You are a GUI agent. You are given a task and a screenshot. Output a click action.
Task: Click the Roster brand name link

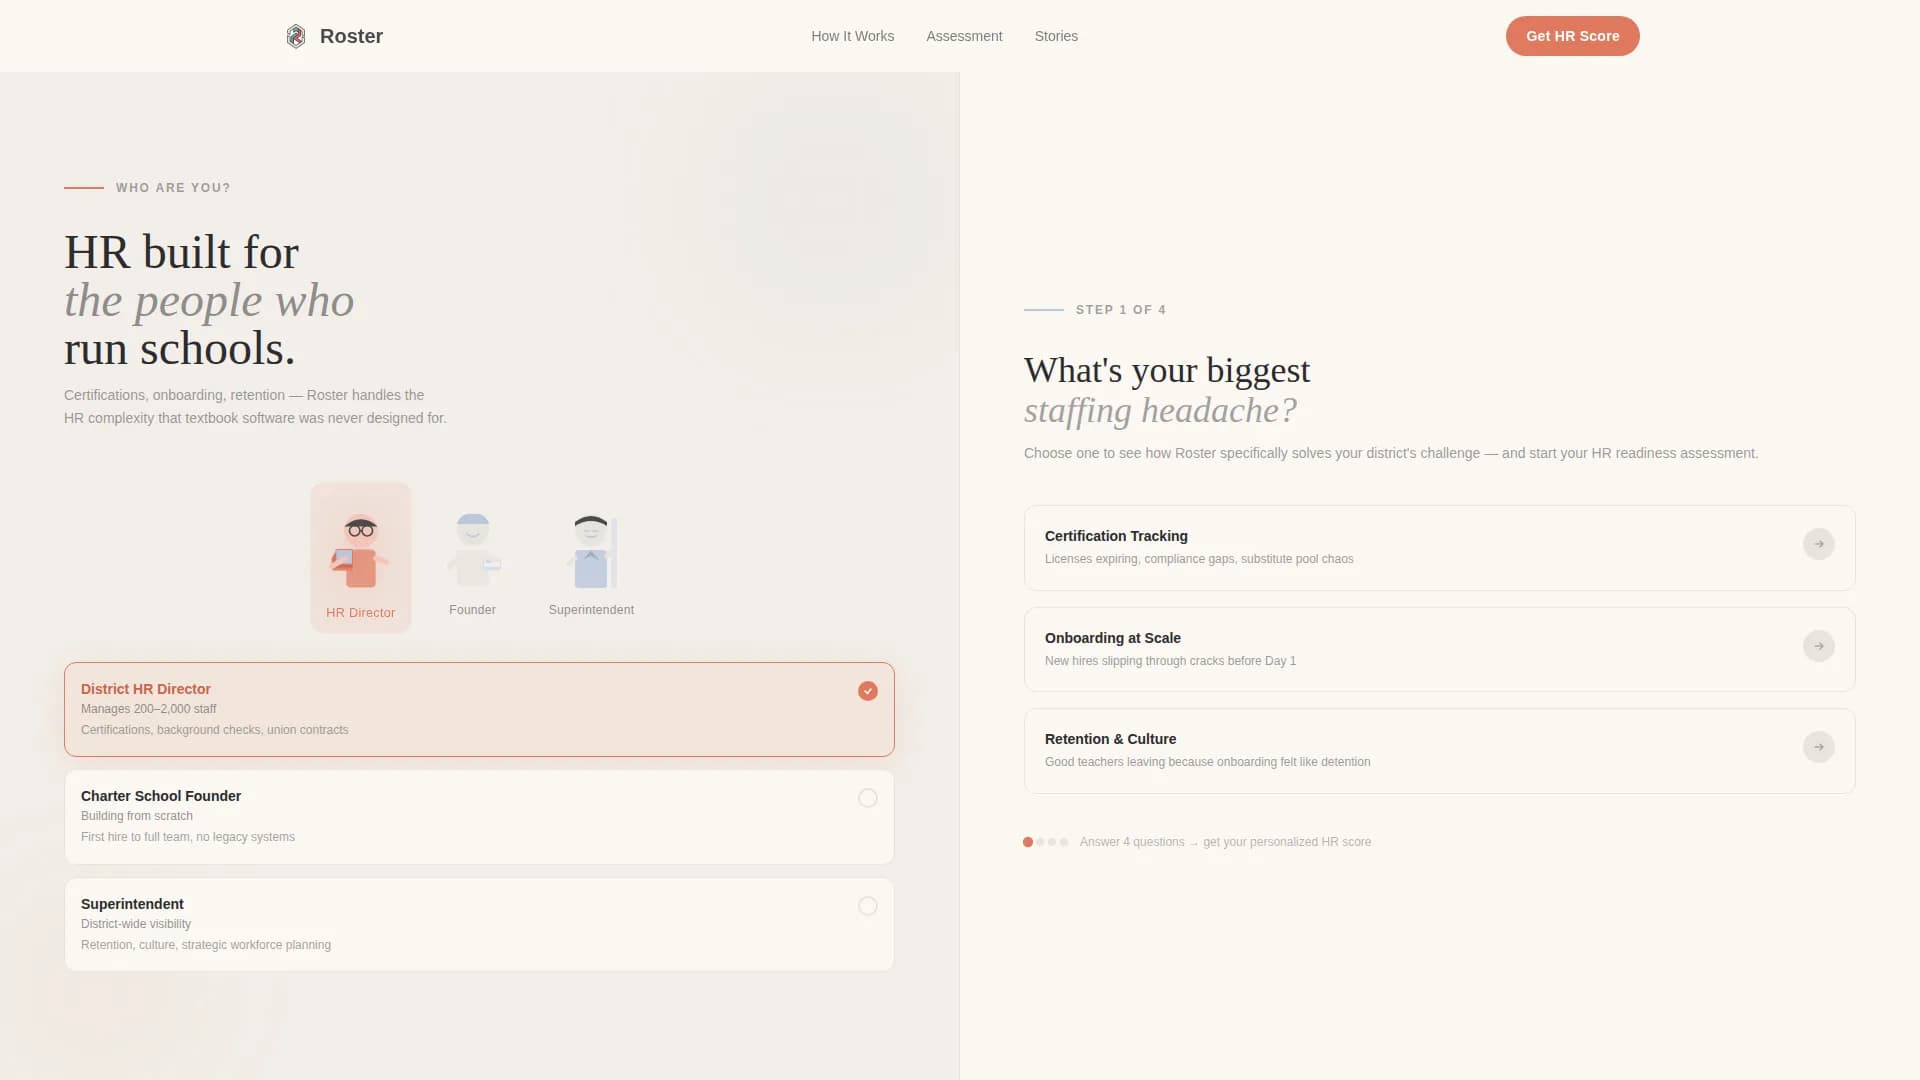click(x=351, y=36)
